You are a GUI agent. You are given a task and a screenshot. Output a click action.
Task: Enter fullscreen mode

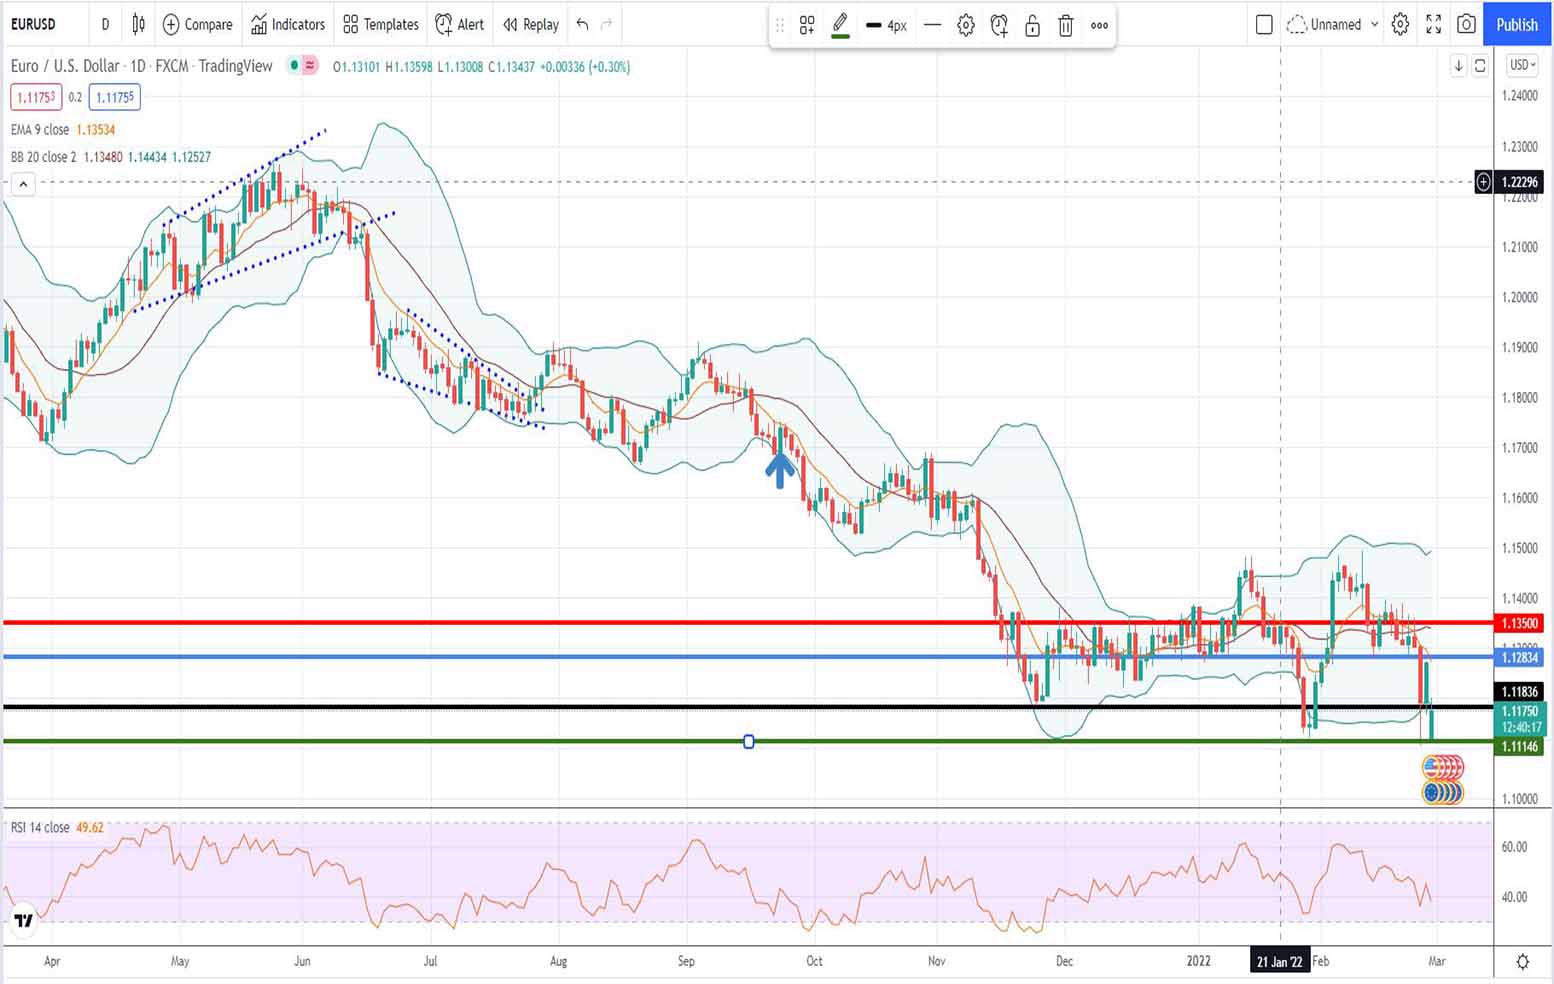point(1433,24)
